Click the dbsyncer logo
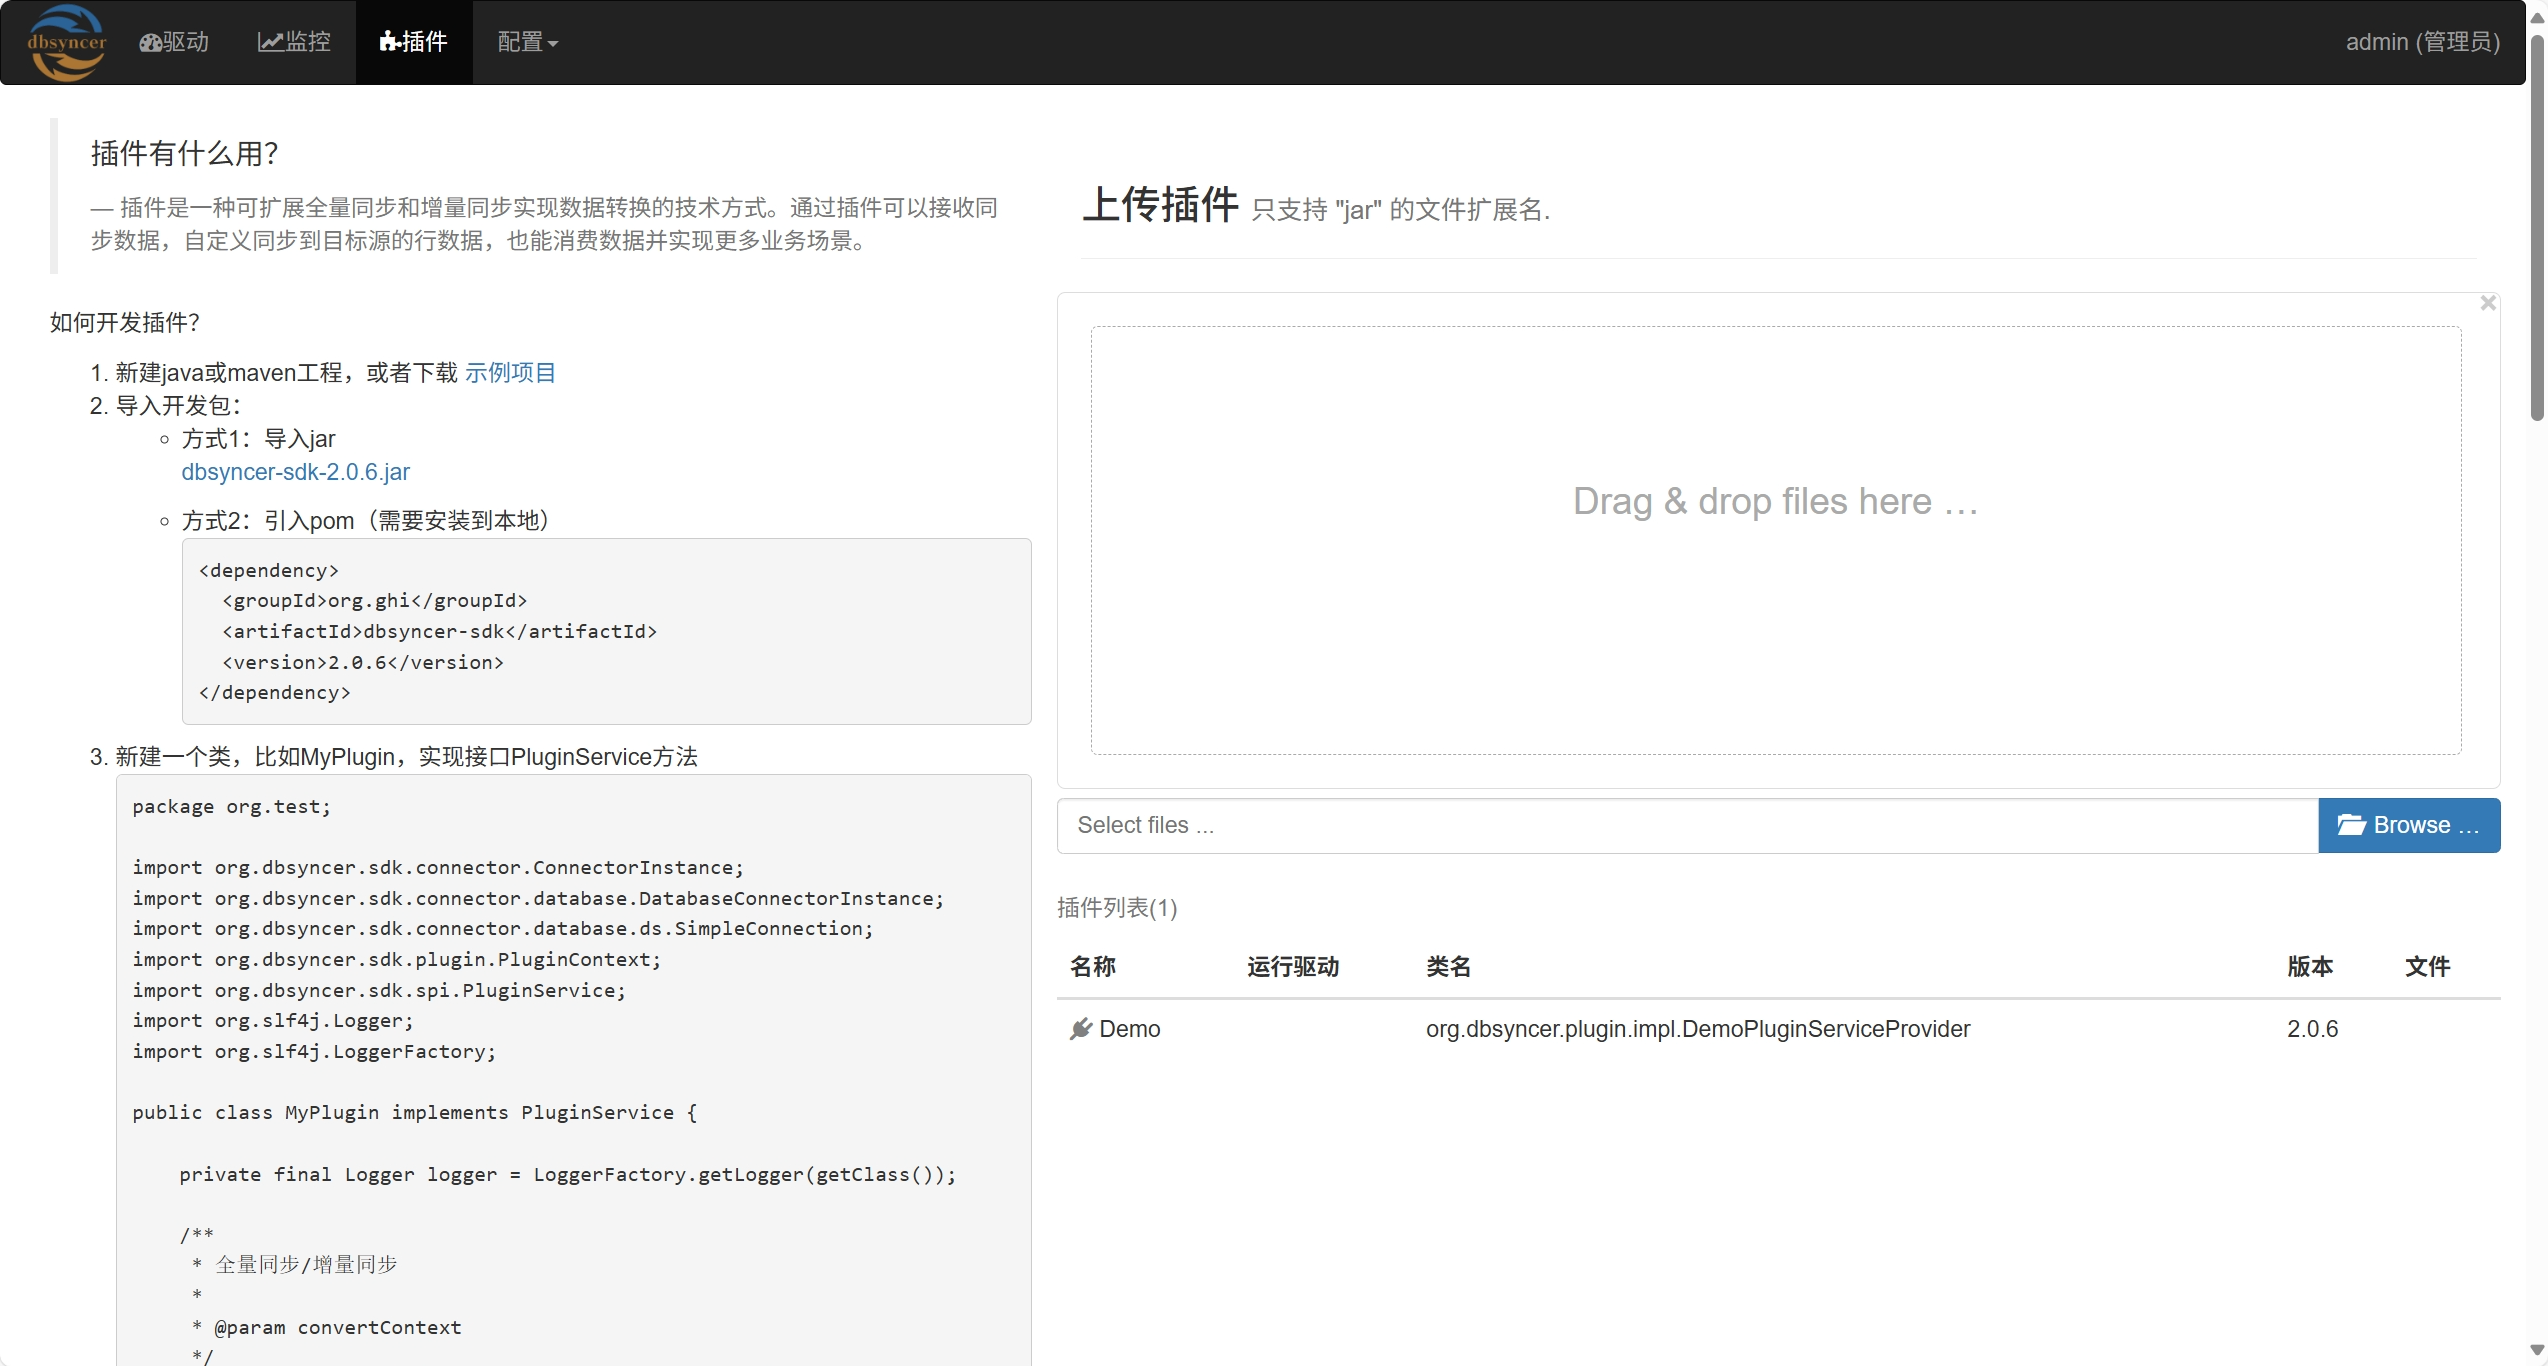The image size is (2548, 1366). (67, 42)
